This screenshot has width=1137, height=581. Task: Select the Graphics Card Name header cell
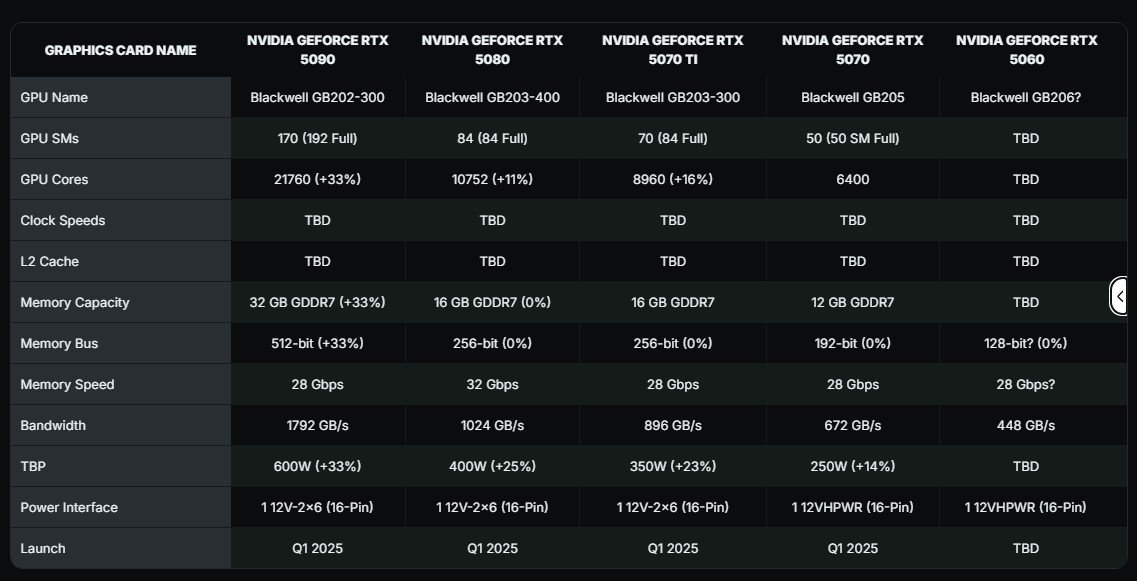click(120, 50)
